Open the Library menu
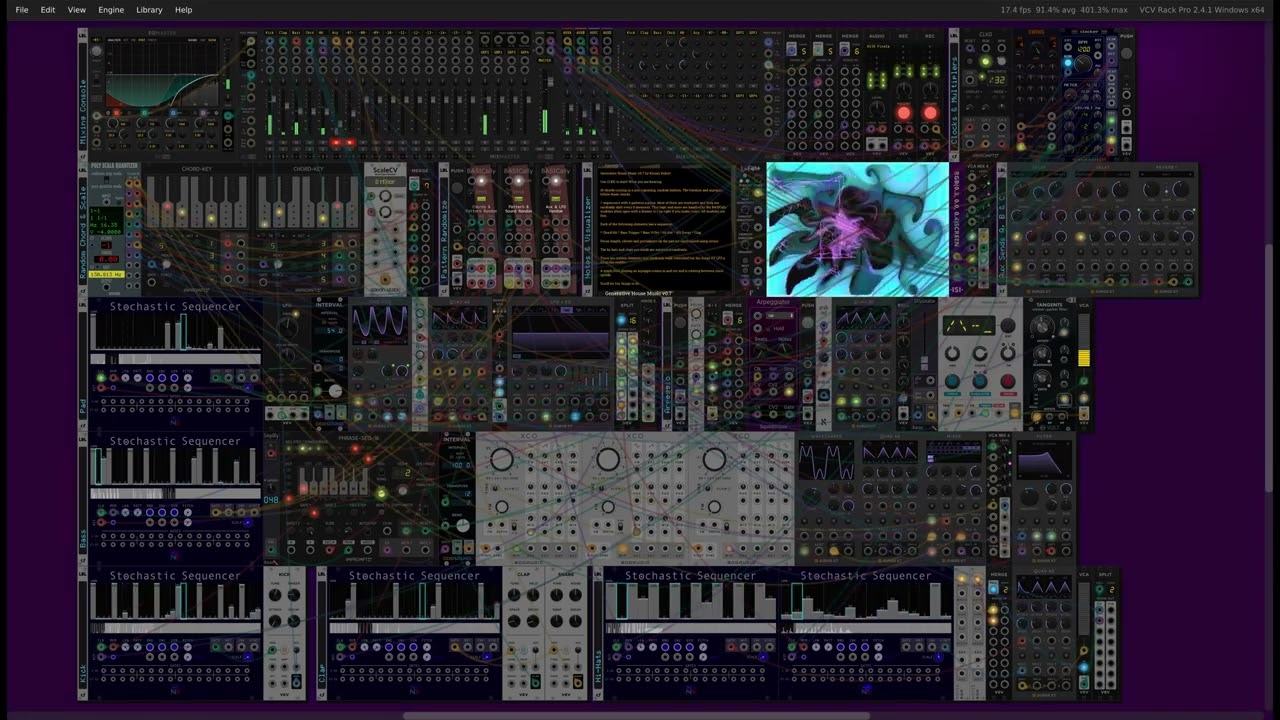1280x720 pixels. 149,9
